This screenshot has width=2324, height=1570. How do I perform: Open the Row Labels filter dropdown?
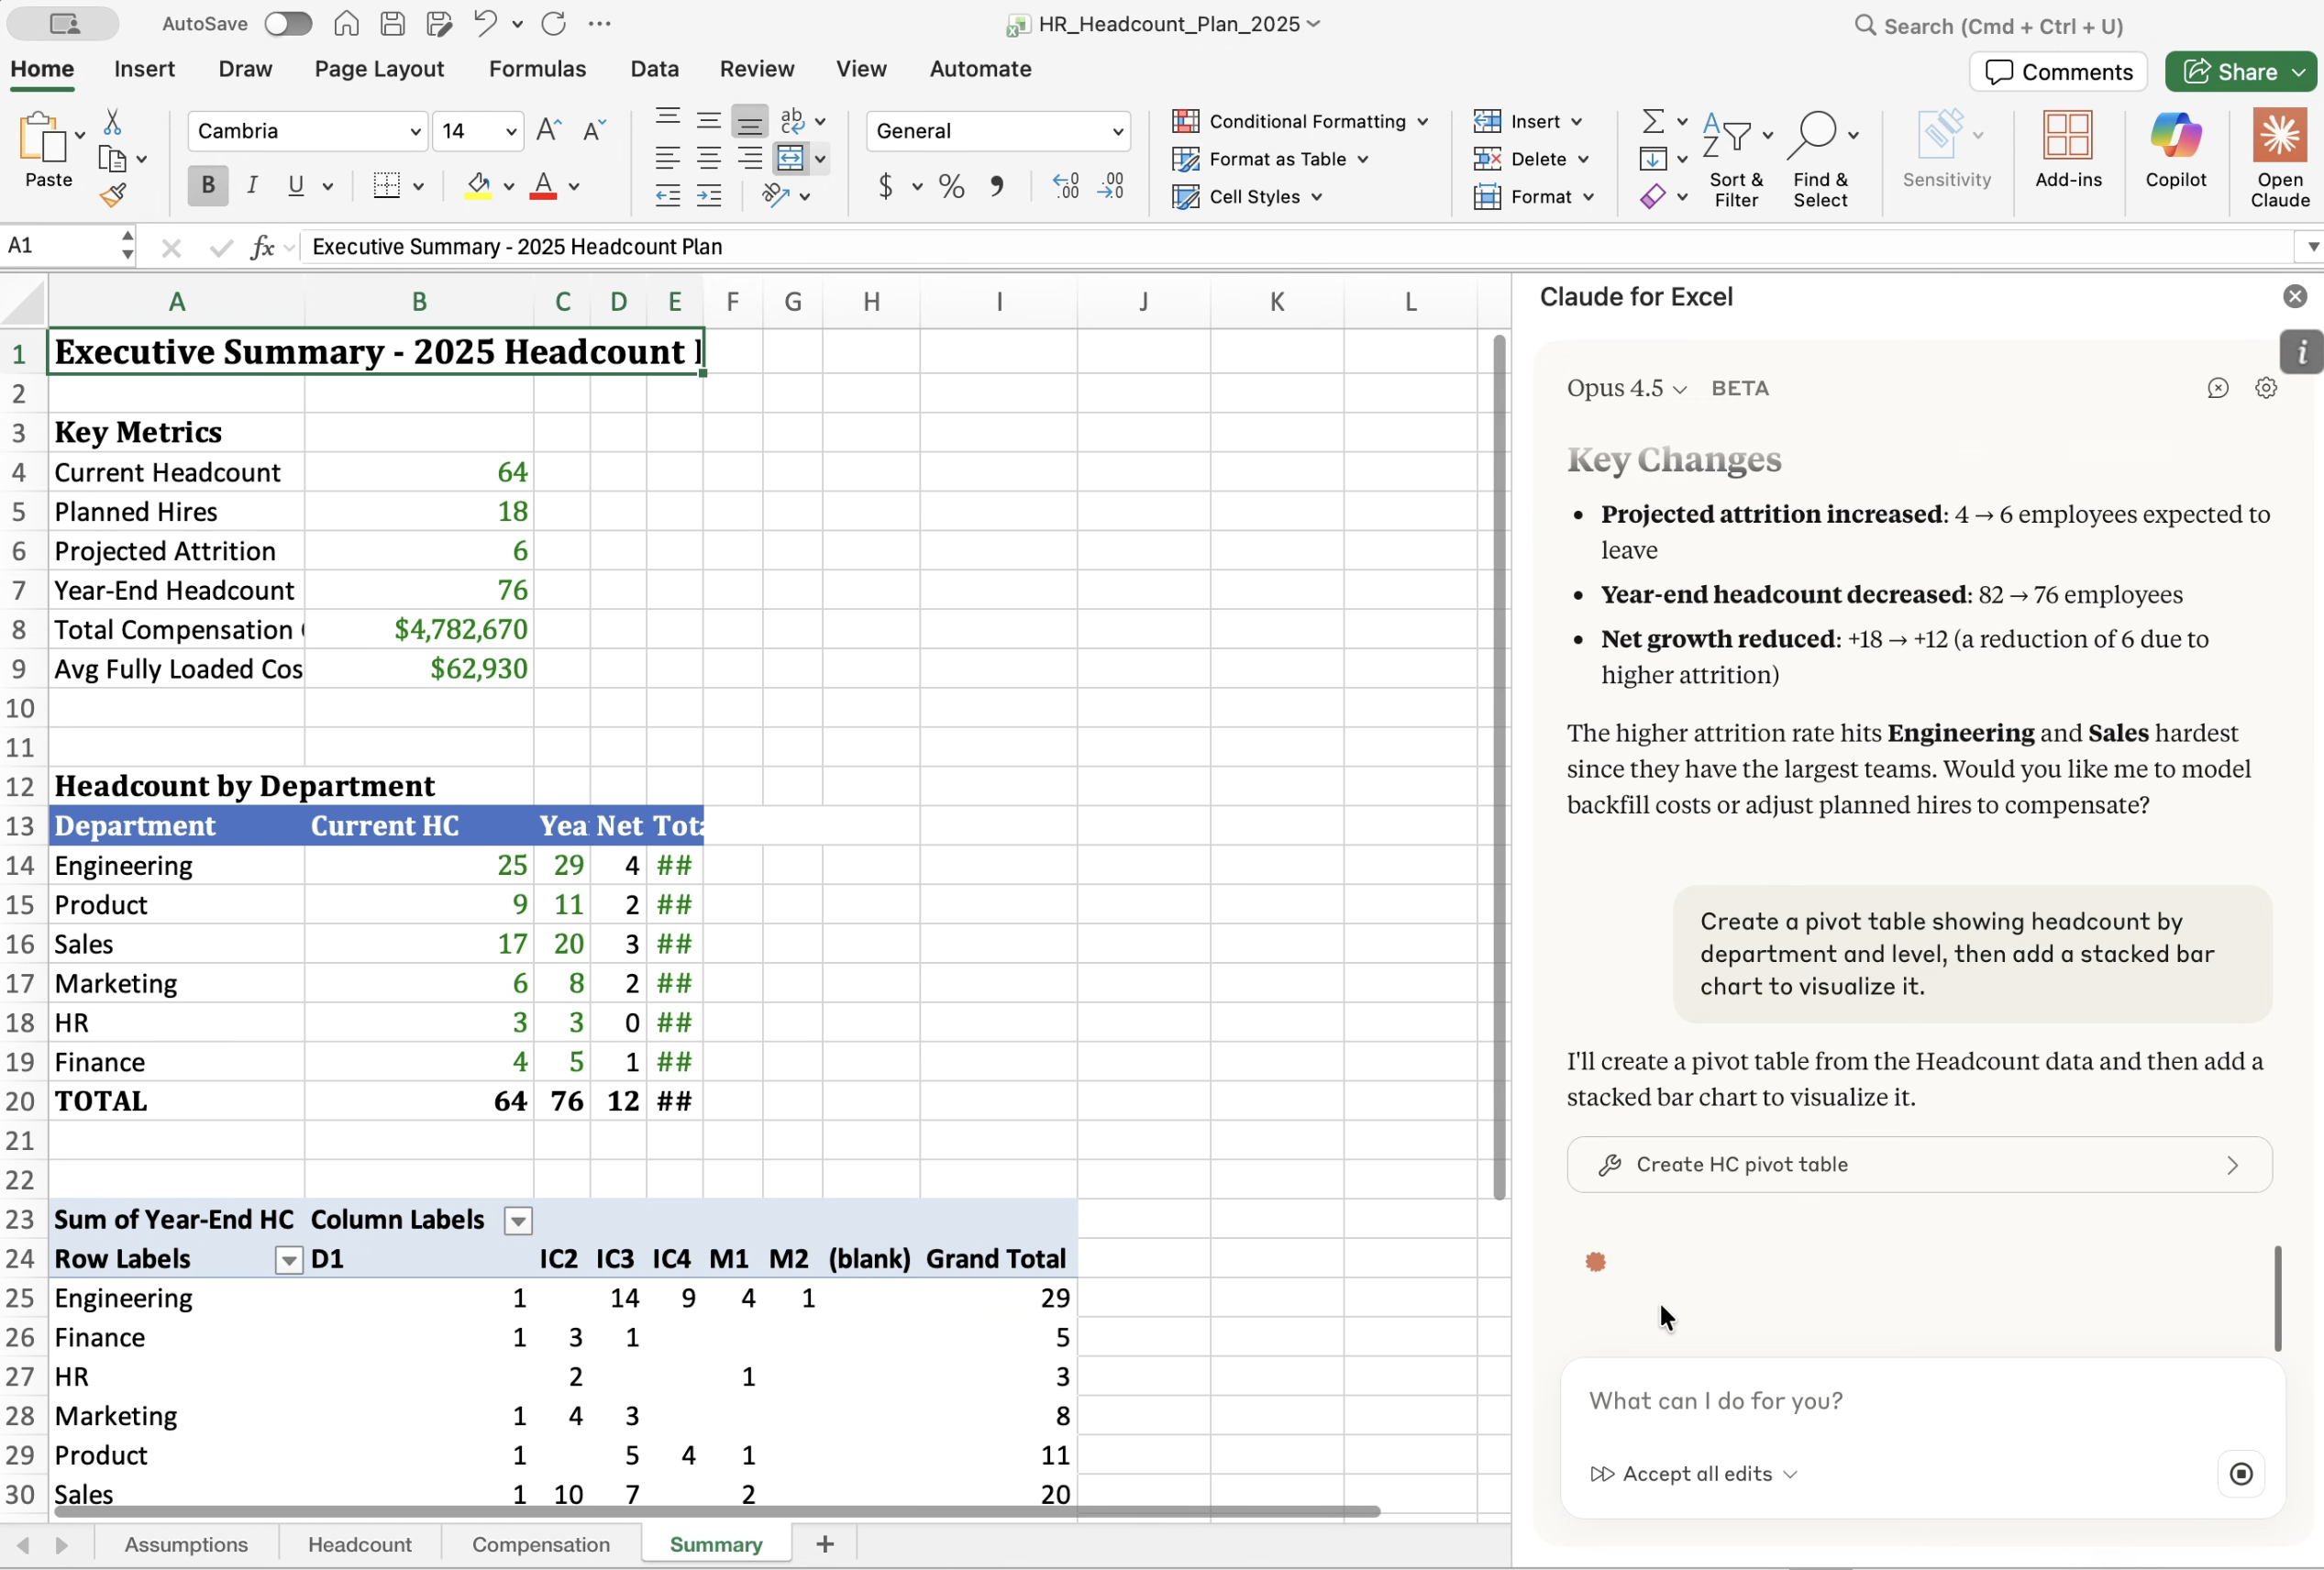pyautogui.click(x=288, y=1260)
